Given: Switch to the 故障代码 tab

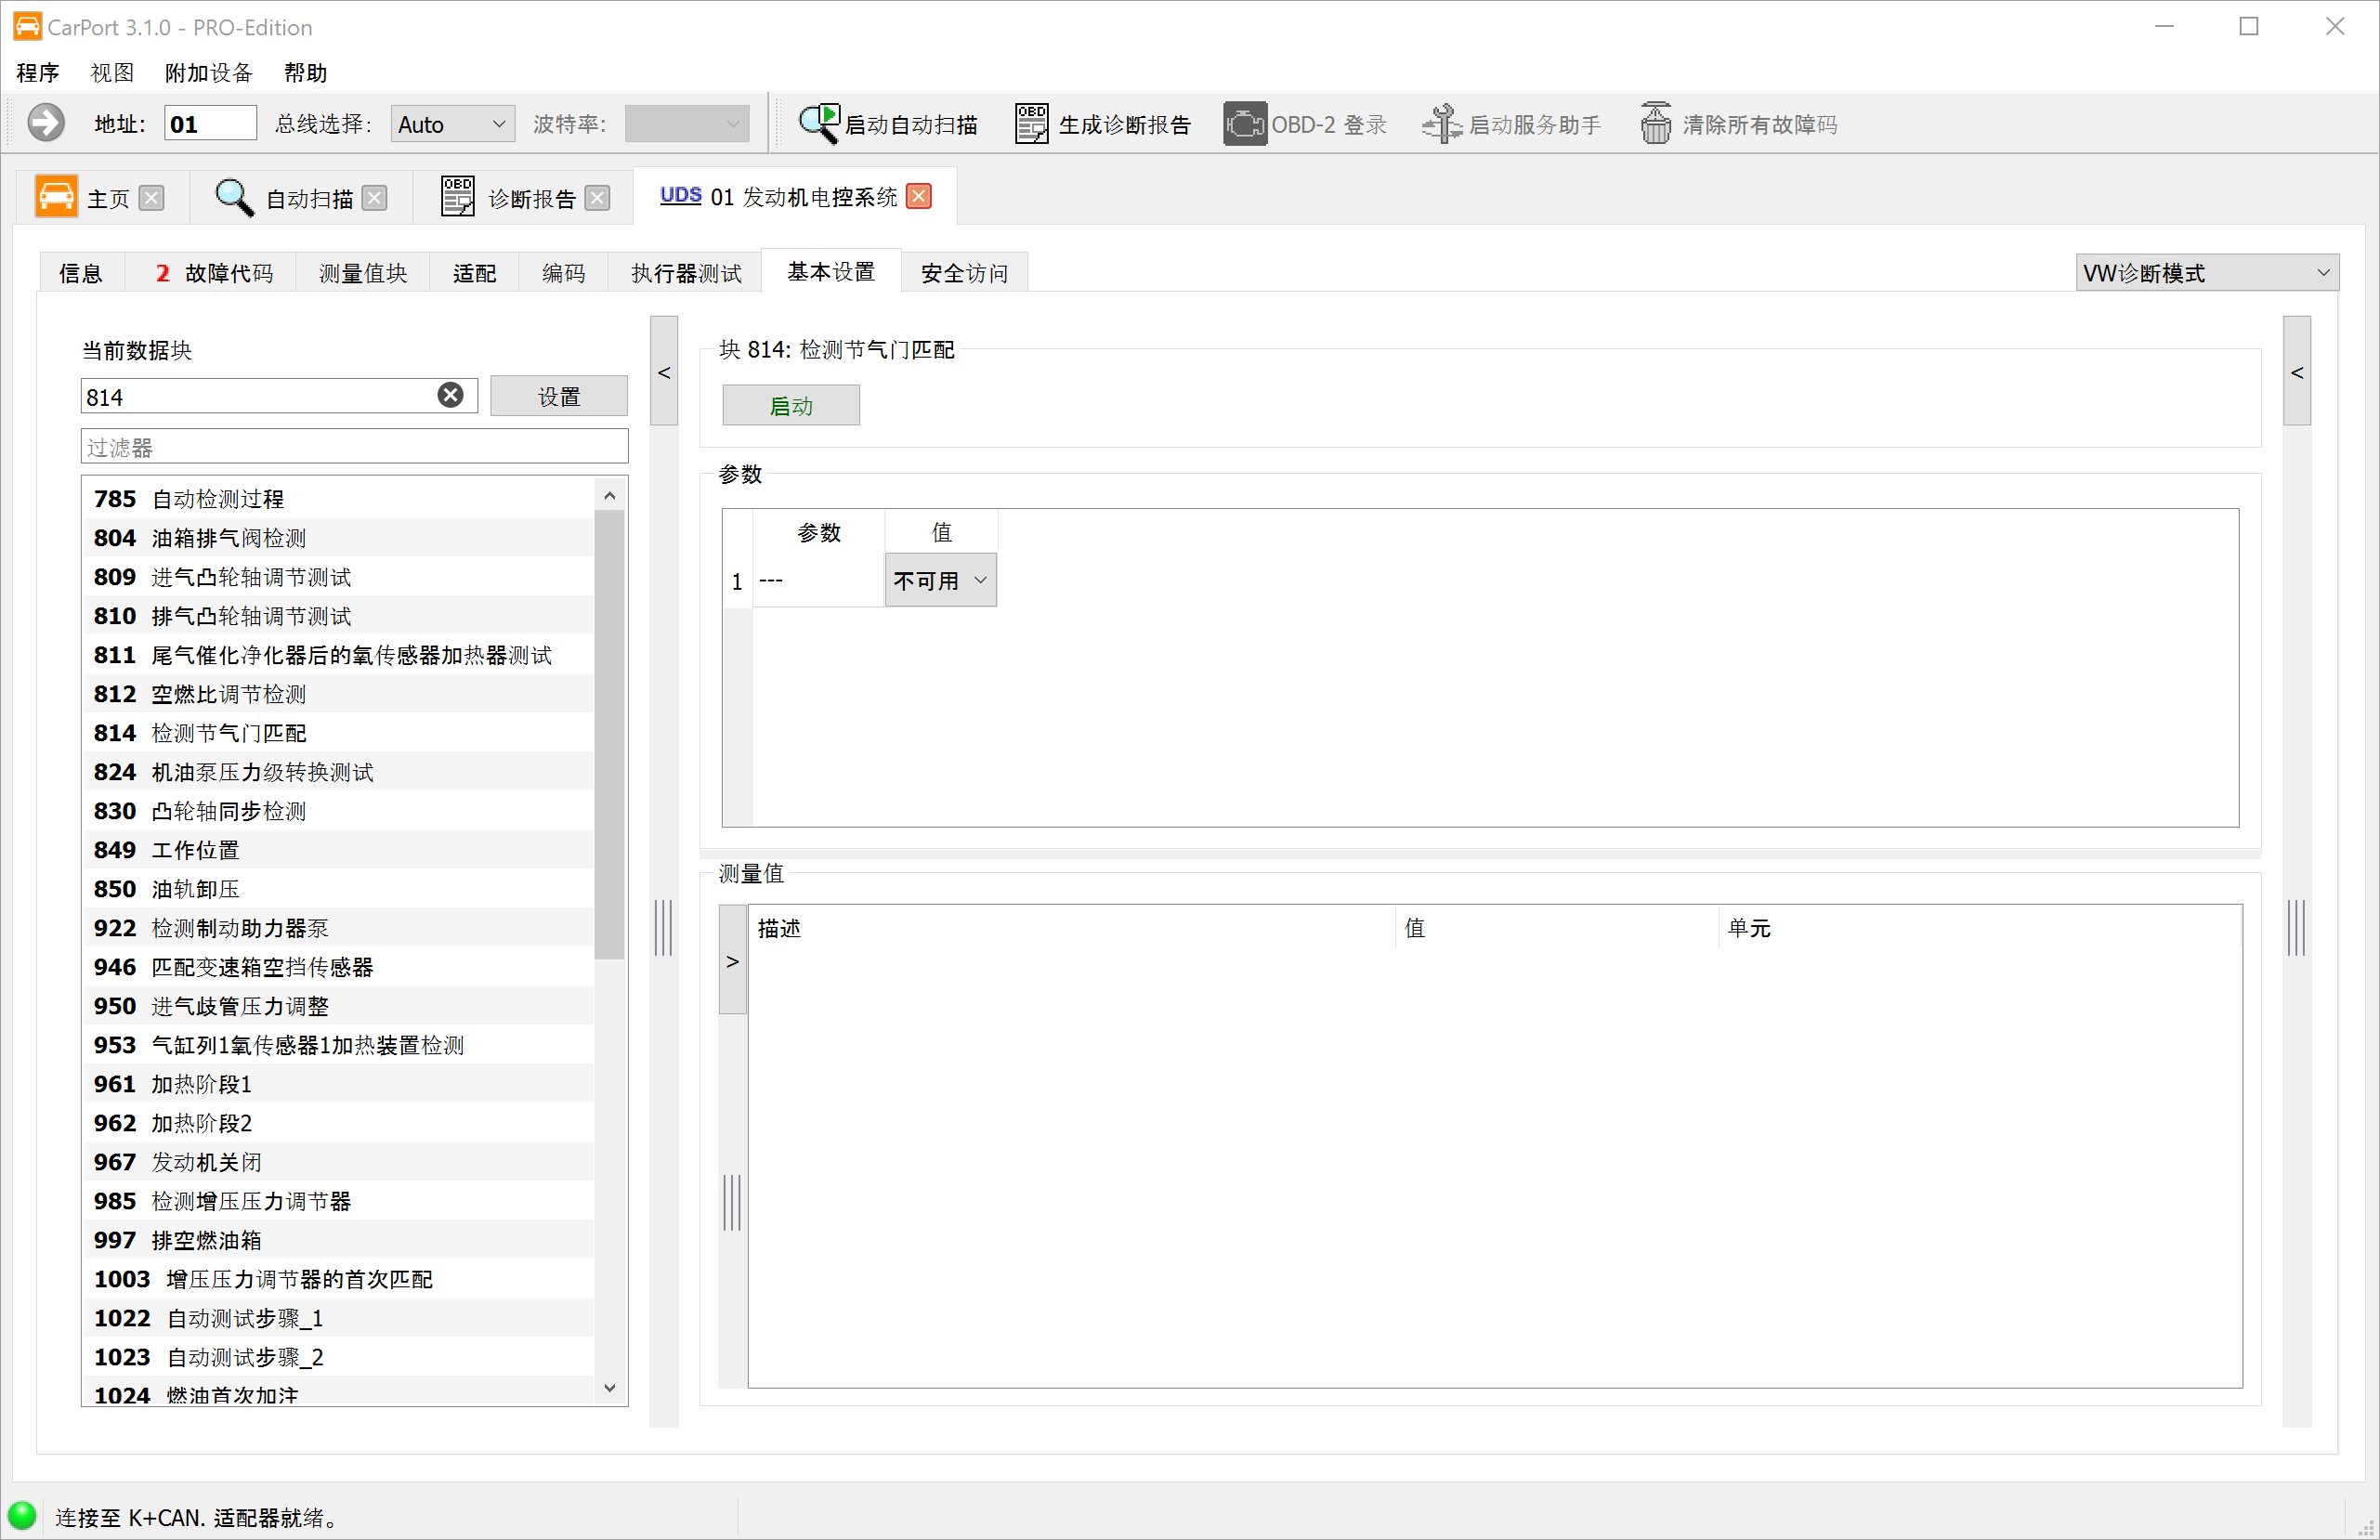Looking at the screenshot, I should [213, 273].
